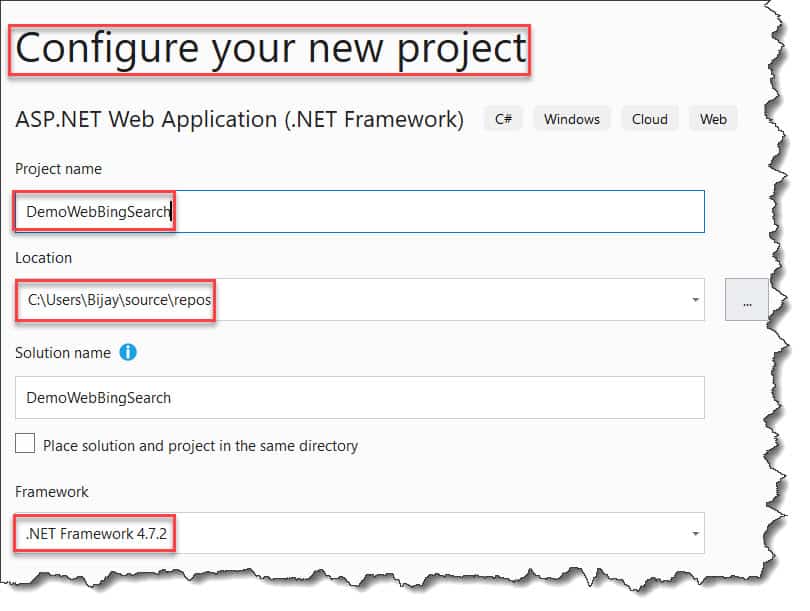Click the .NET Framework 4.7.2 selection
The image size is (810, 611).
(x=95, y=534)
